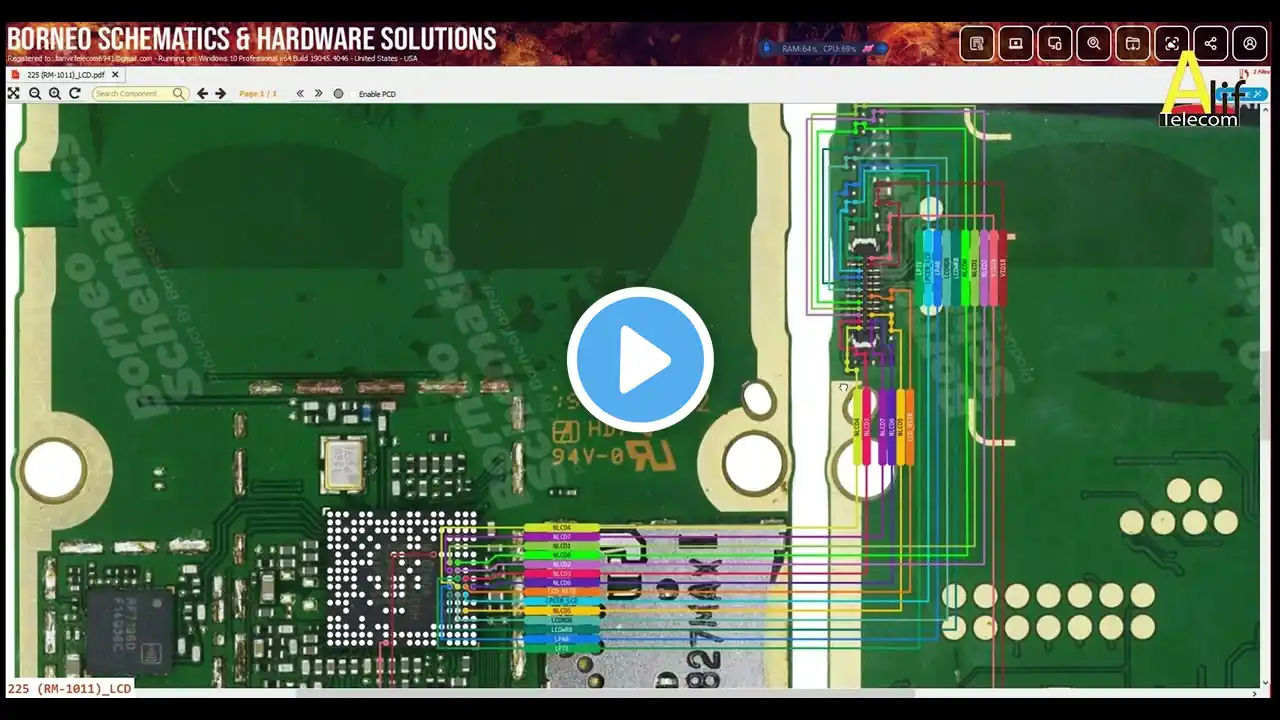Click the LPTE green signal label
The height and width of the screenshot is (720, 1280).
[562, 648]
